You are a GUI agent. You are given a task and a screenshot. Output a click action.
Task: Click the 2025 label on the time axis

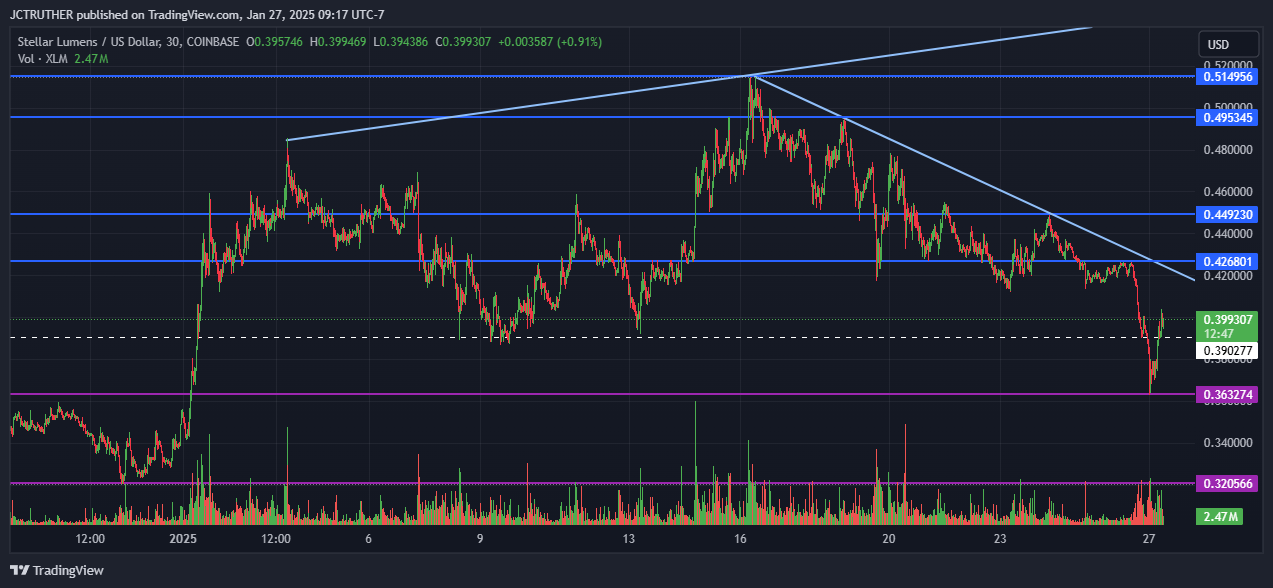184,539
